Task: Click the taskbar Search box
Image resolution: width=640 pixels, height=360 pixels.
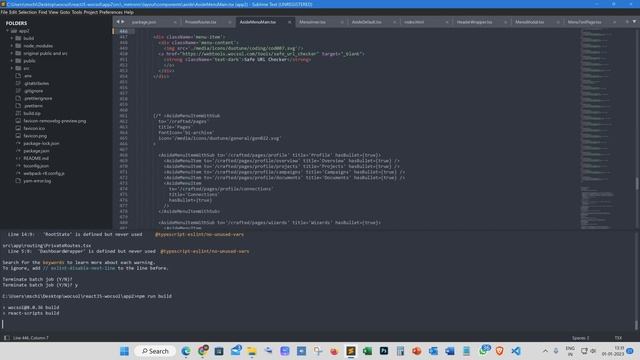Action: (x=155, y=351)
